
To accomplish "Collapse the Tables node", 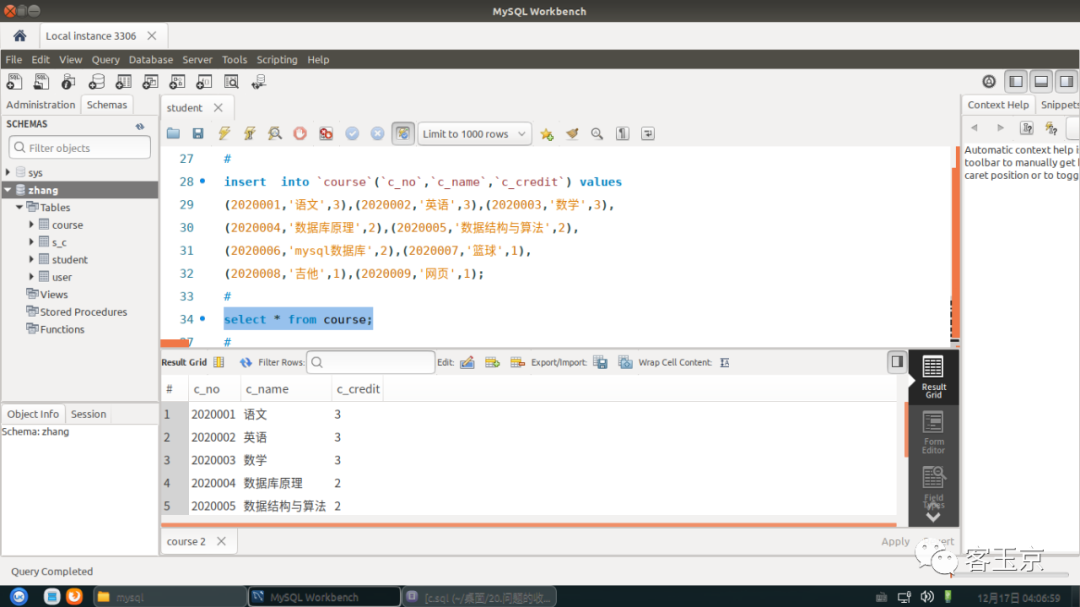I will [19, 207].
